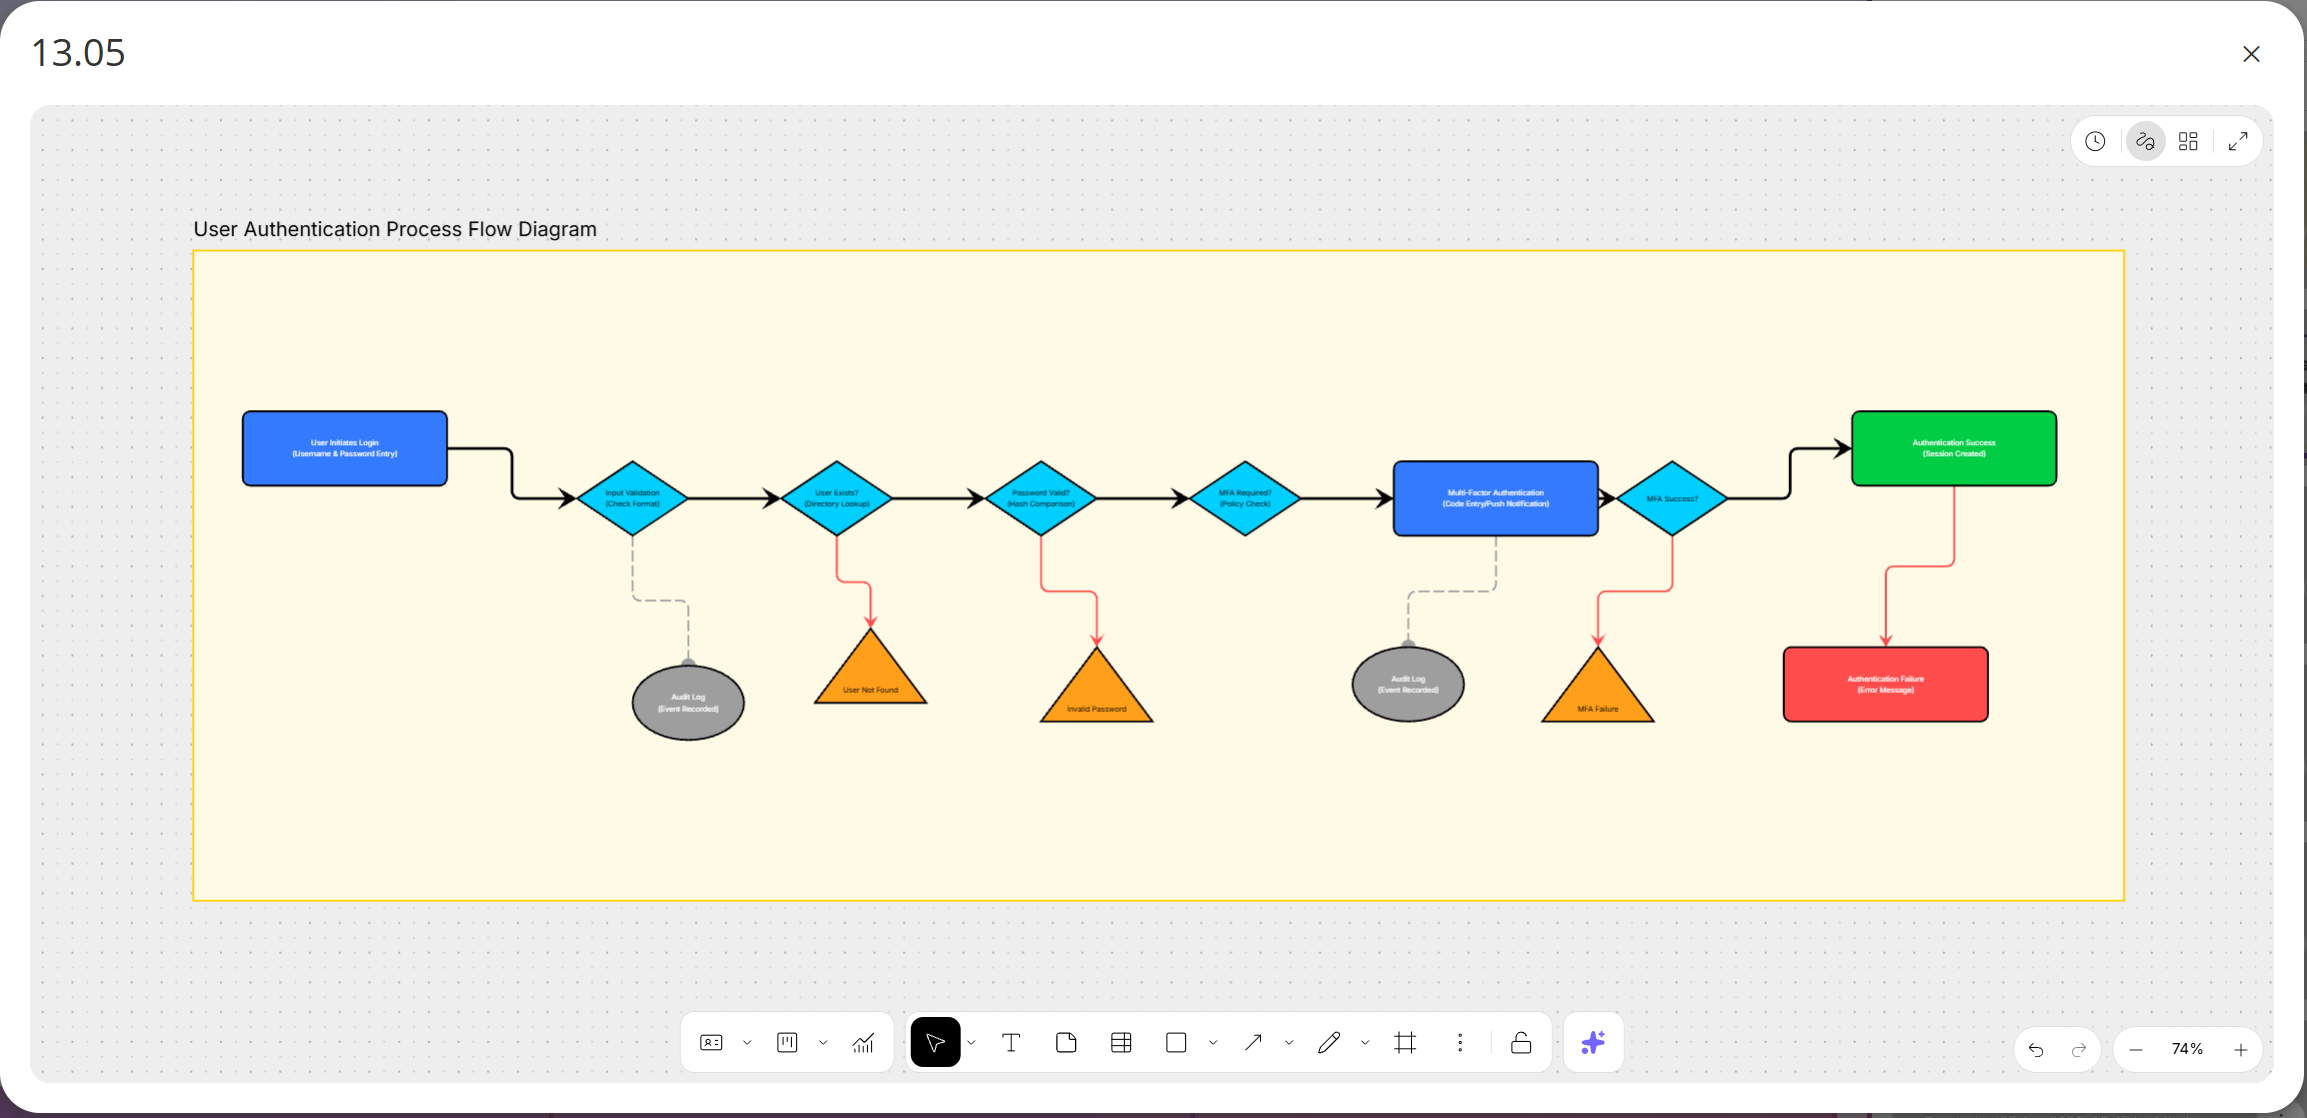
Task: Select the Password Valid? decision diamond
Action: [1041, 498]
